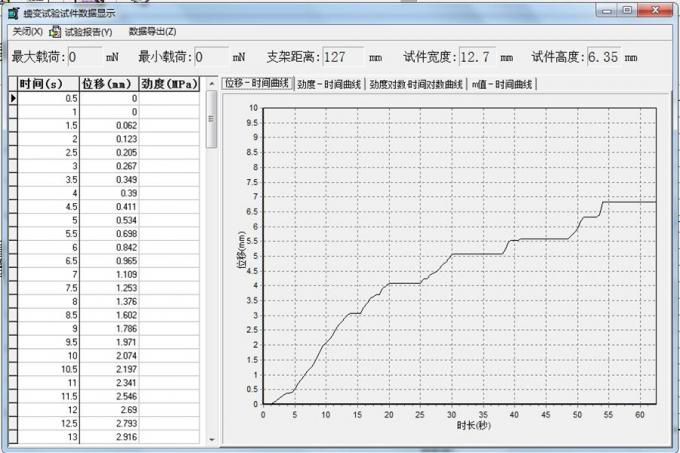Screen dimensions: 680x453
Task: Select the row indicator arrow of first row
Action: (x=13, y=99)
